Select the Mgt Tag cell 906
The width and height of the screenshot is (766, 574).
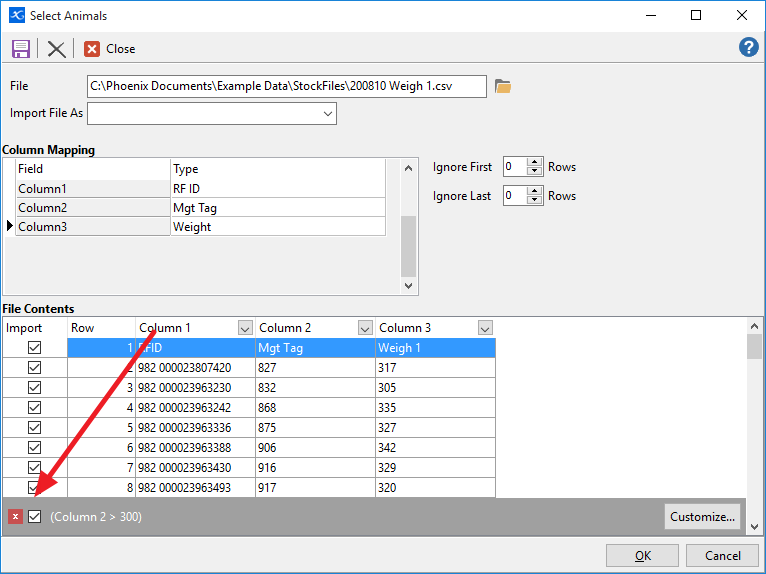[316, 448]
